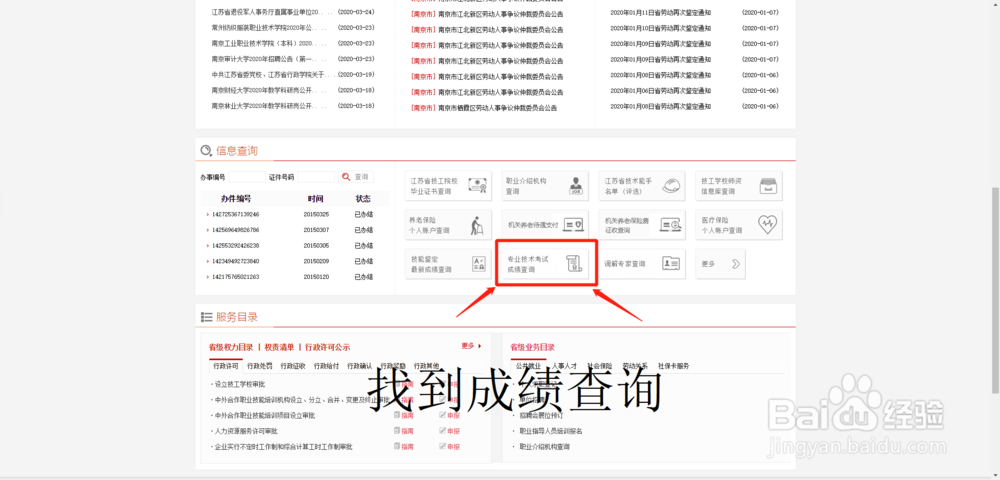Click the JOB person icon on 职业介绍机构查询
This screenshot has width=1000, height=480.
pyautogui.click(x=576, y=185)
